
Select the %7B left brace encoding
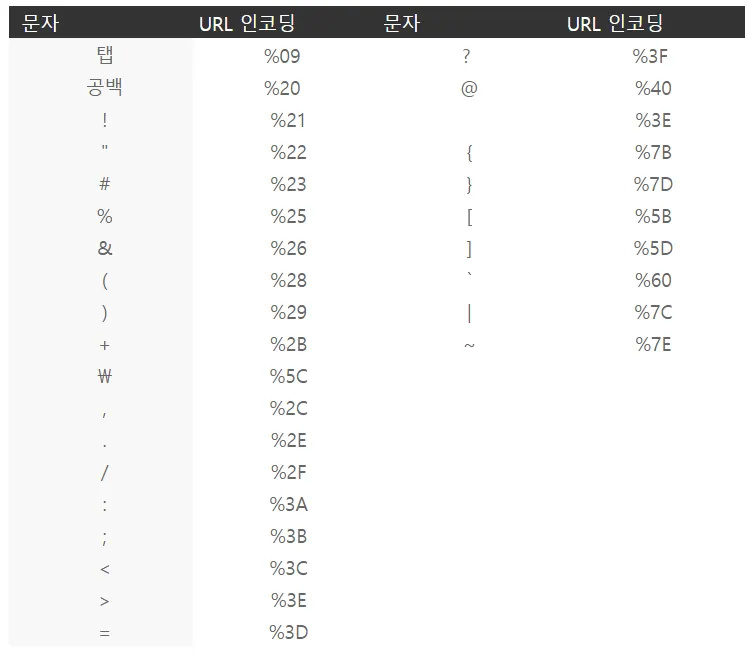[x=653, y=153]
